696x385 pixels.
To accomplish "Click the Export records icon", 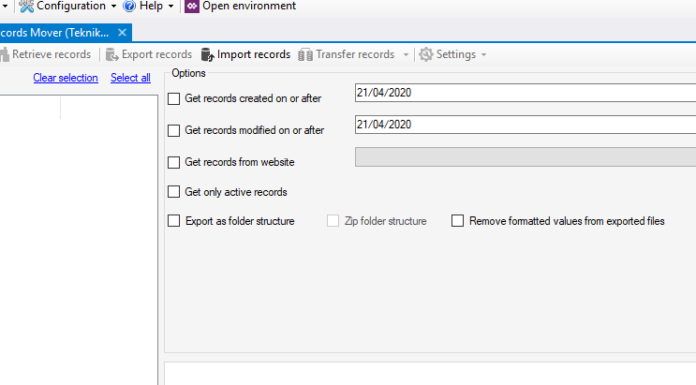I will tap(112, 55).
